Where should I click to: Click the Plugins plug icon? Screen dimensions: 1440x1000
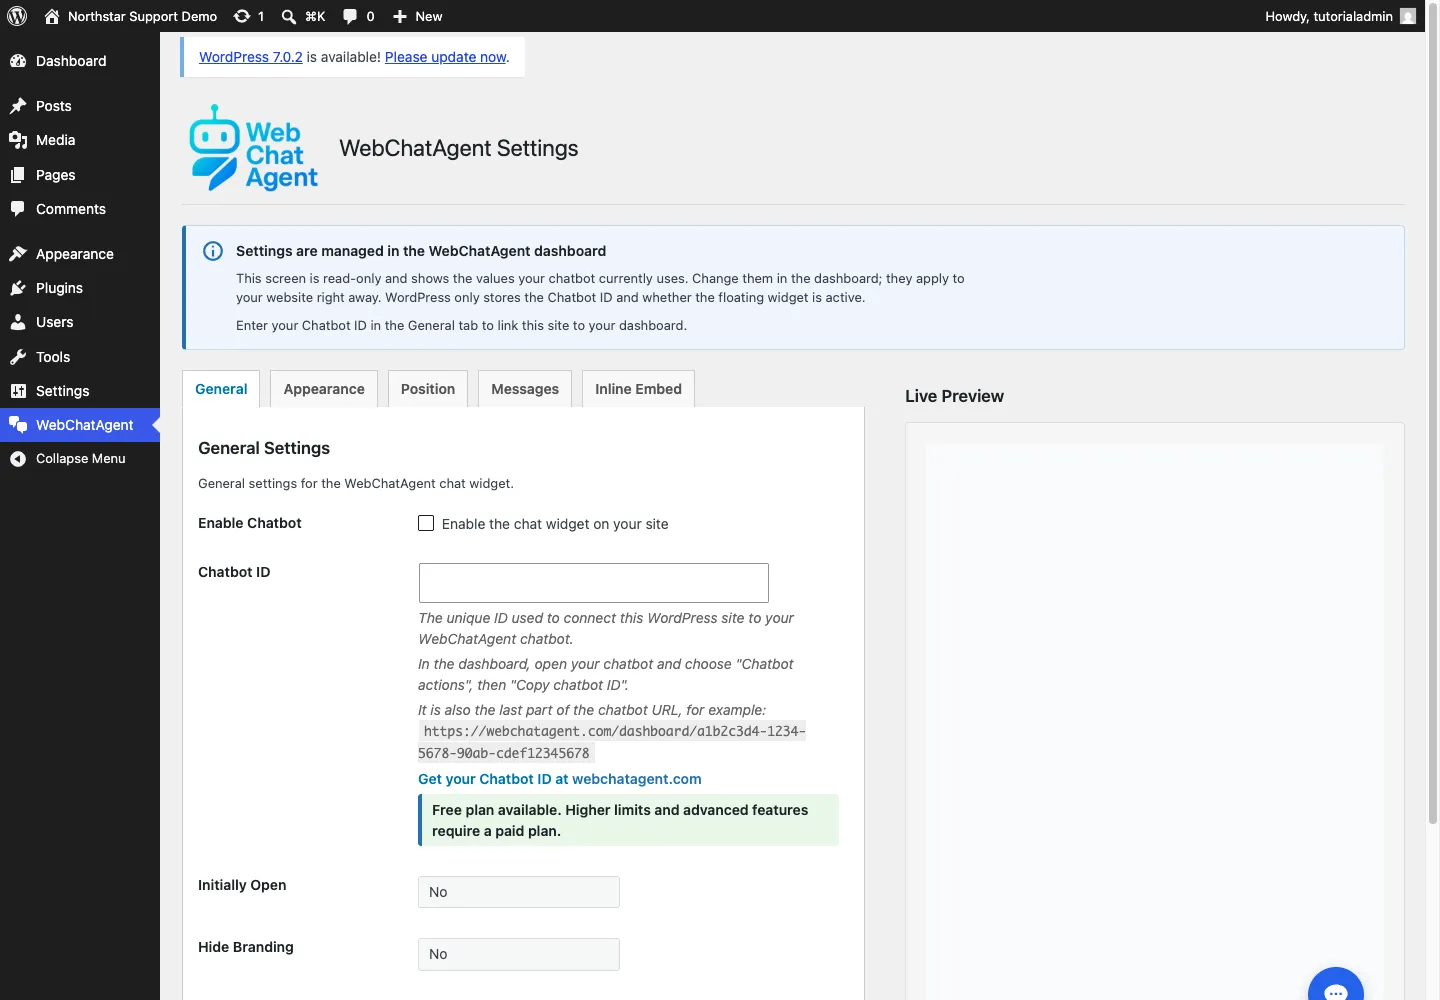(18, 288)
